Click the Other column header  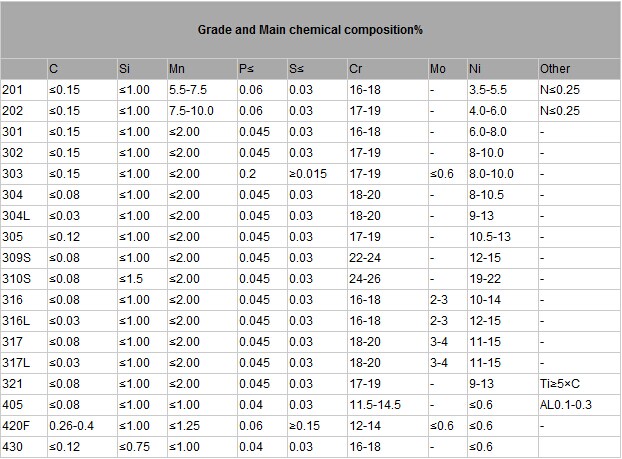(x=555, y=69)
